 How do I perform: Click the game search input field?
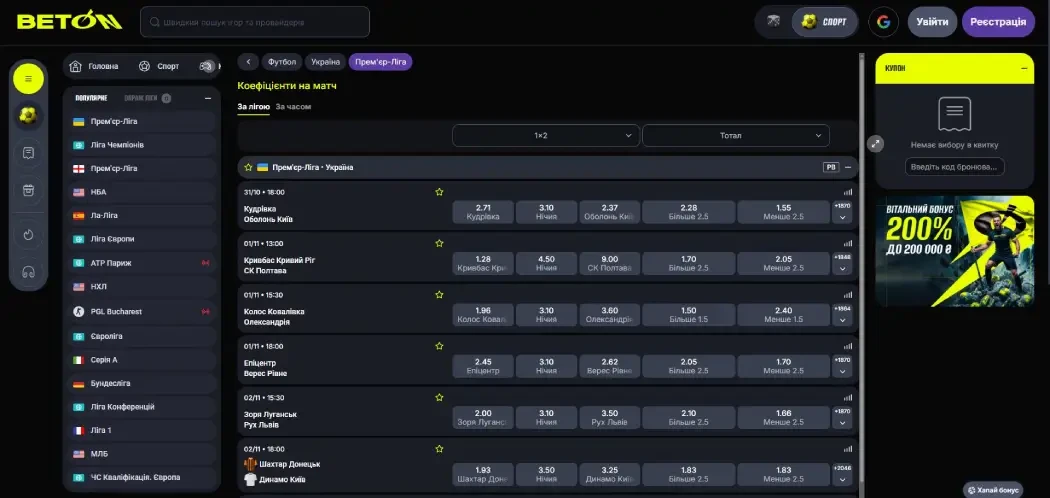(x=255, y=21)
